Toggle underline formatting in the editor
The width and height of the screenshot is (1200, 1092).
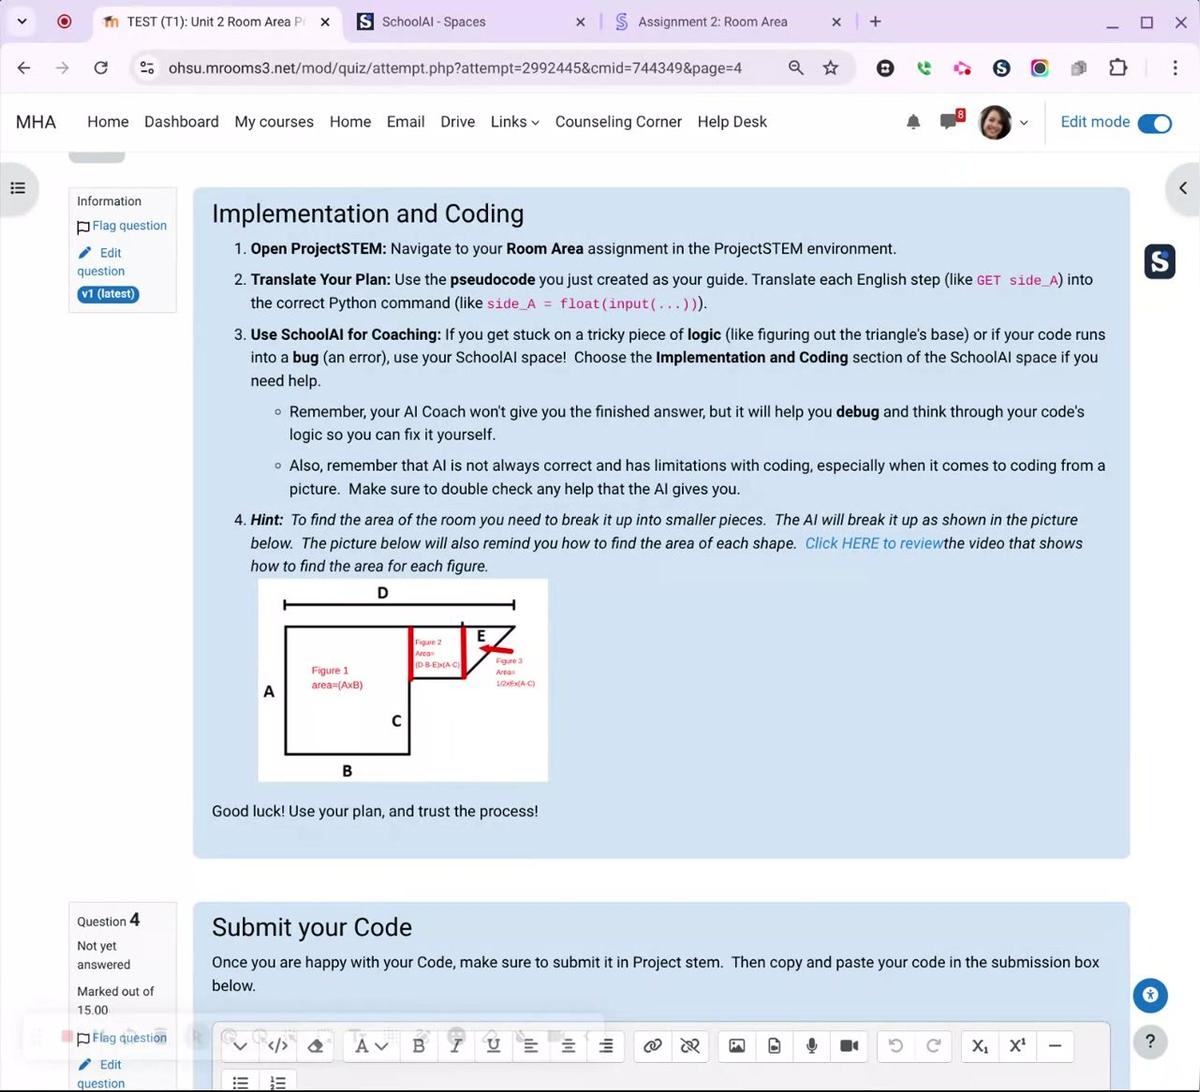coord(493,1046)
